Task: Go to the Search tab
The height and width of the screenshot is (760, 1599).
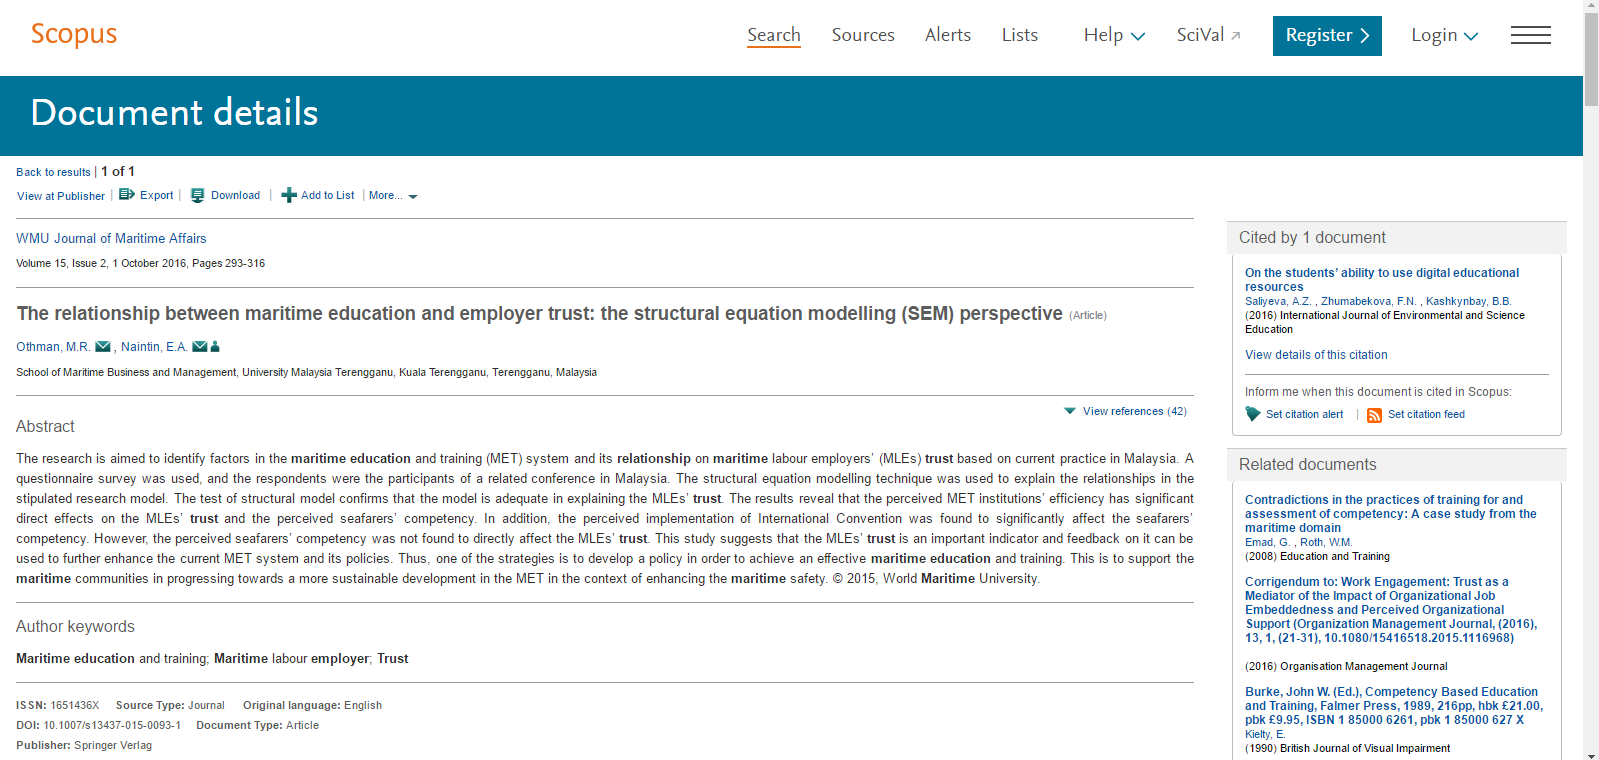Action: (x=774, y=35)
